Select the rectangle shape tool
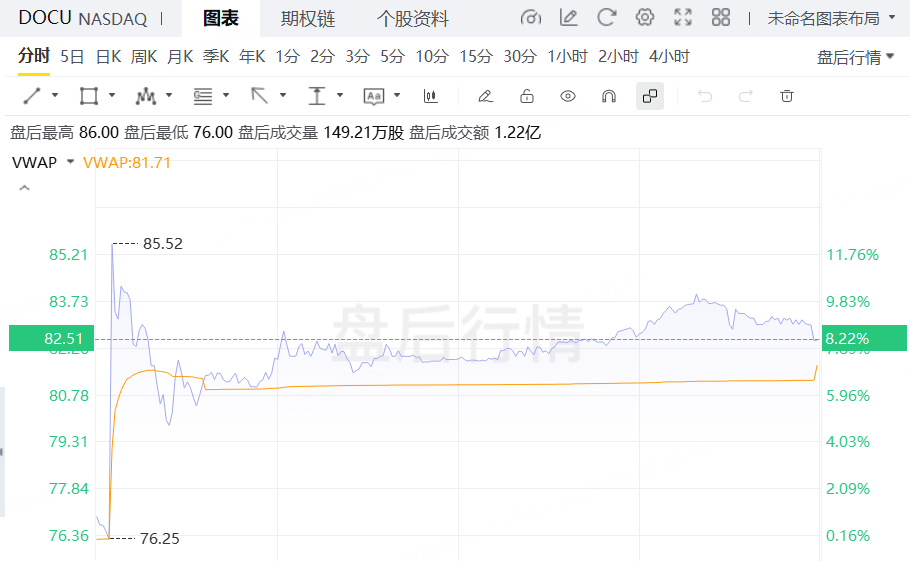Image resolution: width=910 pixels, height=561 pixels. (89, 96)
